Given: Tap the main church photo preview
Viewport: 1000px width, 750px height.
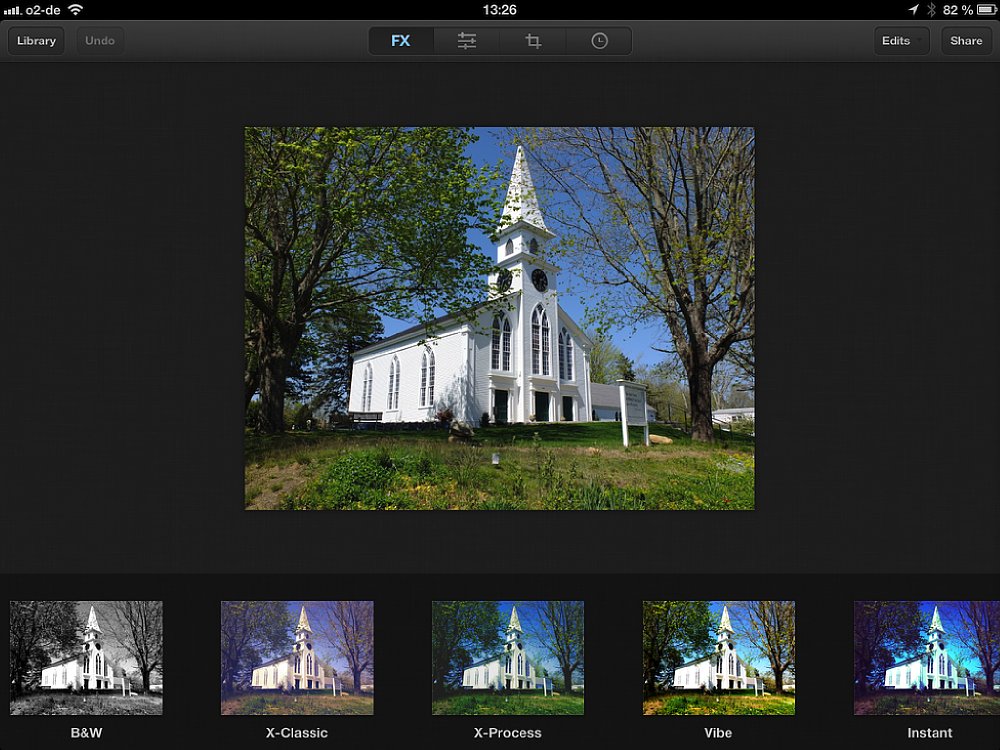Looking at the screenshot, I should [x=500, y=318].
